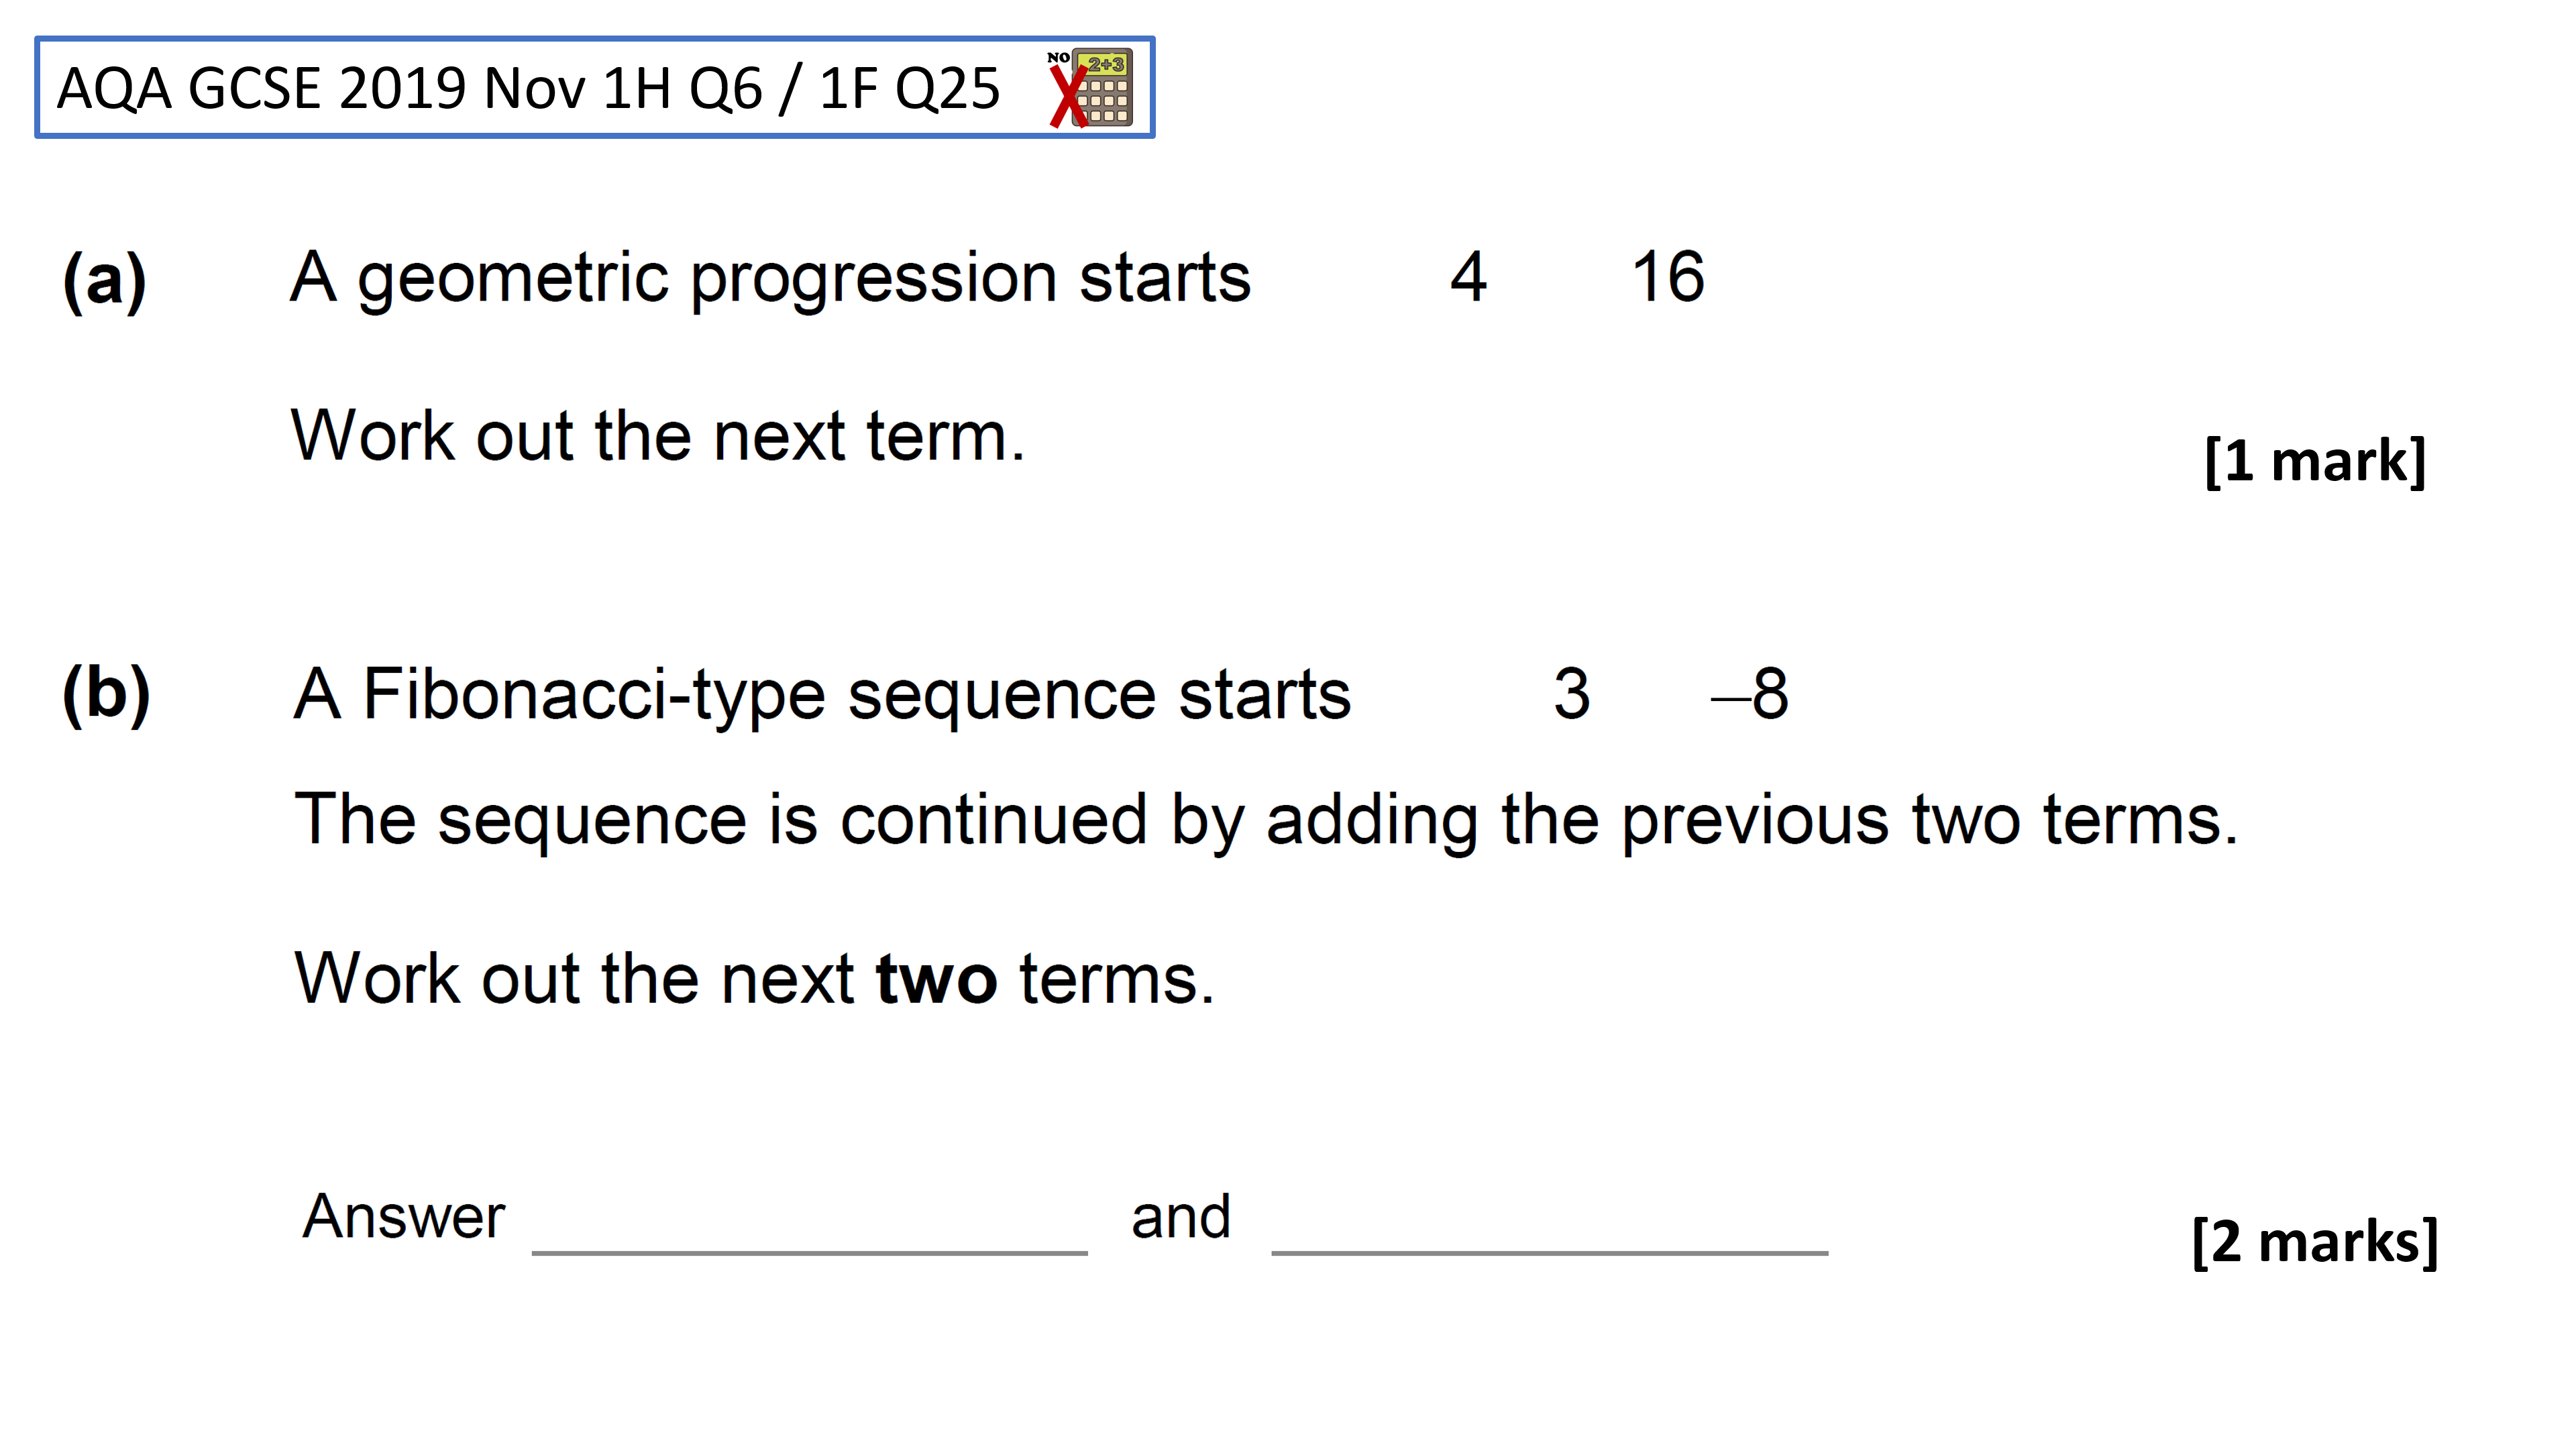This screenshot has height=1449, width=2576.
Task: Click the word 'and' between answer lines
Action: coord(1181,1217)
